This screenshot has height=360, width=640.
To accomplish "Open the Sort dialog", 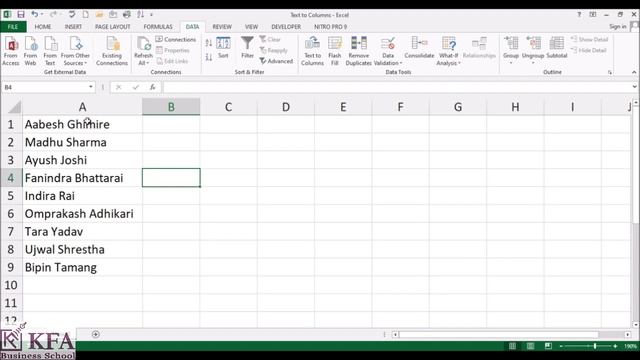I will (223, 48).
